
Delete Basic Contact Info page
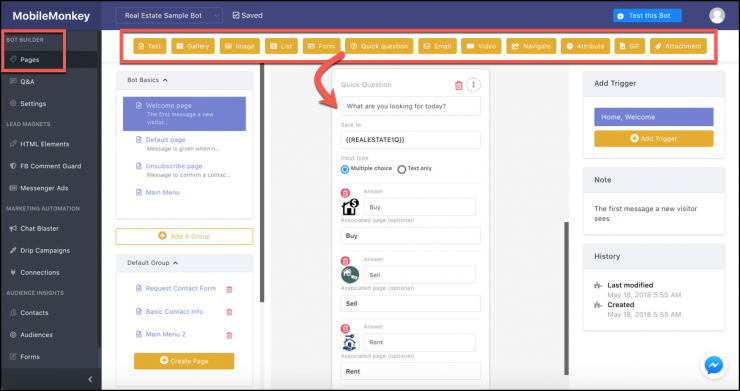(229, 312)
